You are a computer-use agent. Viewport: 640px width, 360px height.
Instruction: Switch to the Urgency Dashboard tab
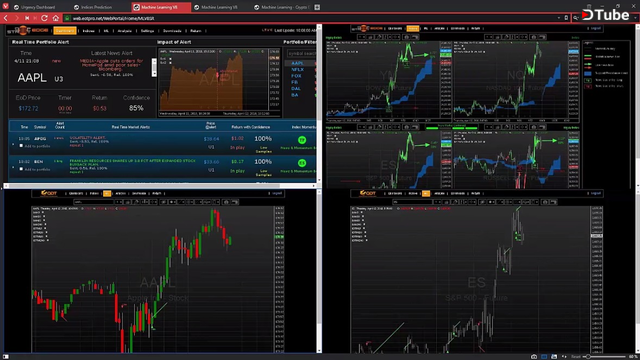tap(38, 7)
